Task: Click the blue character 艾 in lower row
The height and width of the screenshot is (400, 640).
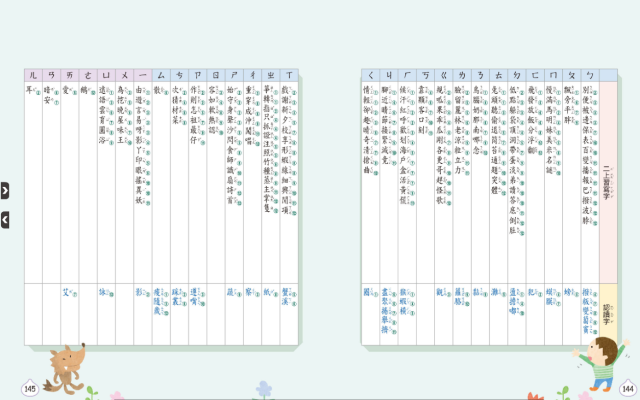Action: point(67,293)
